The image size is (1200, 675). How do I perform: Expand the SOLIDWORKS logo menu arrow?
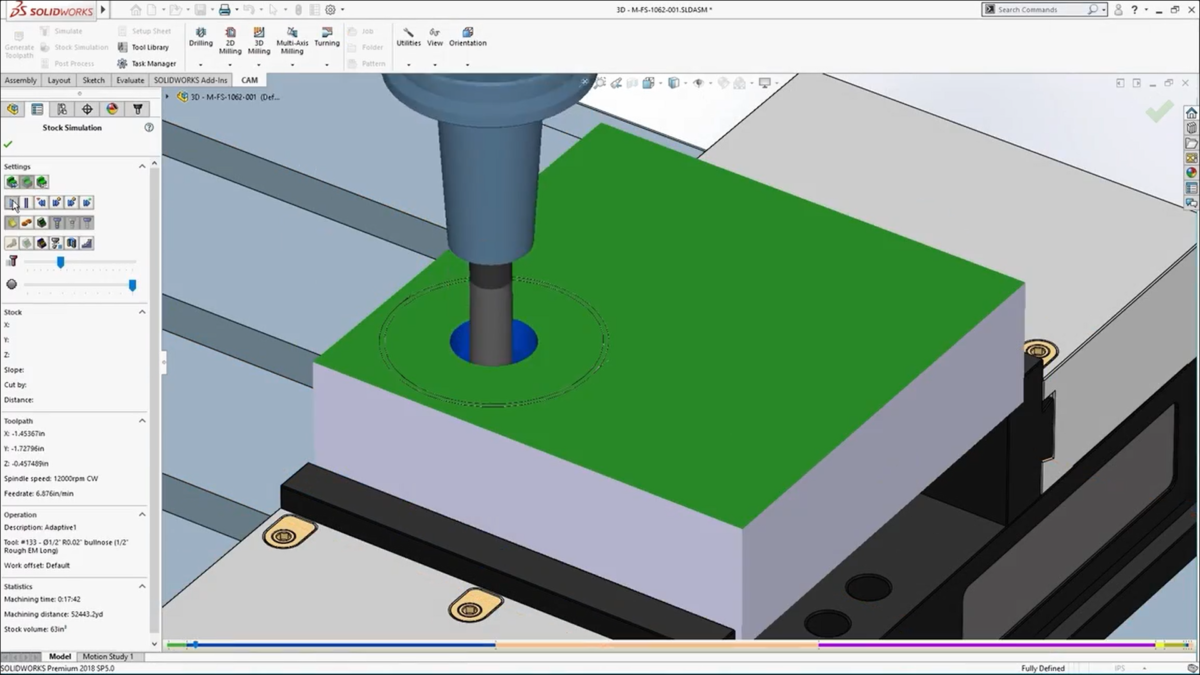(x=101, y=11)
